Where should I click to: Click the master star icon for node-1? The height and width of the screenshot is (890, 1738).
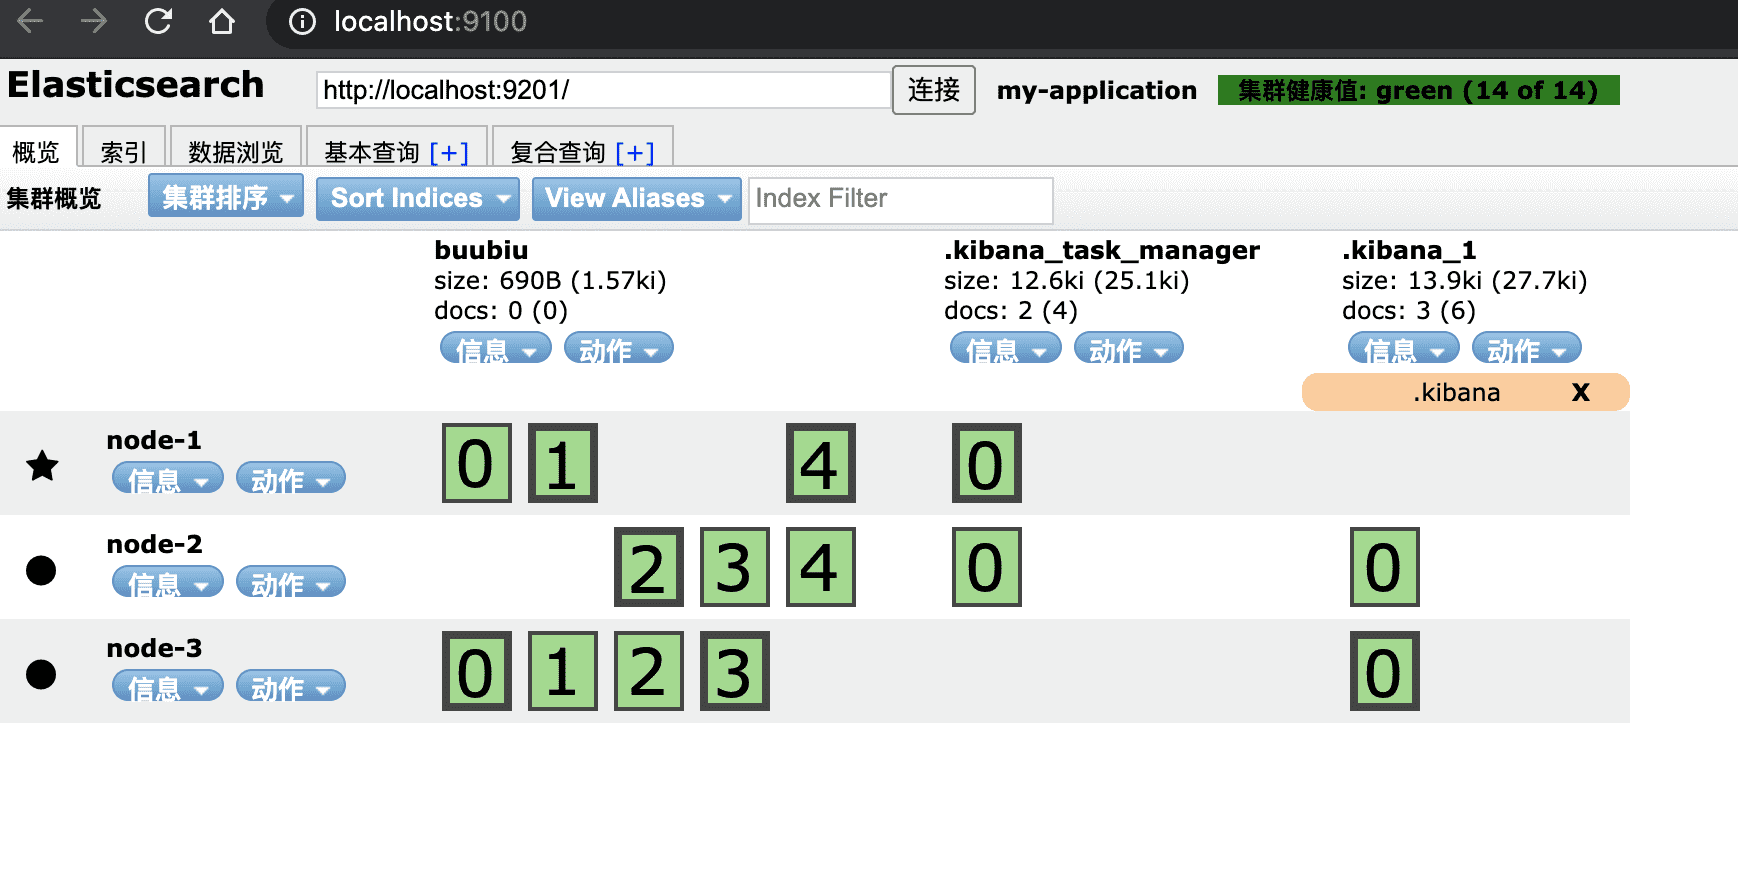pos(42,466)
